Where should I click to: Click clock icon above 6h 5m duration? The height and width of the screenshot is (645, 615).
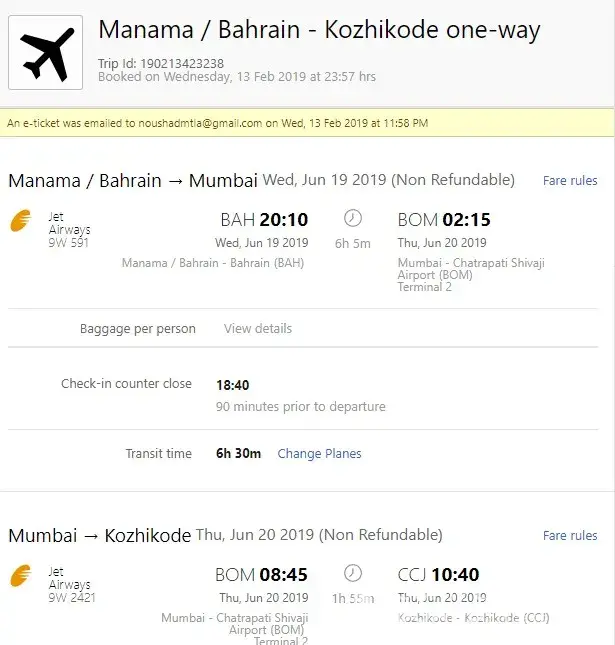pos(353,218)
